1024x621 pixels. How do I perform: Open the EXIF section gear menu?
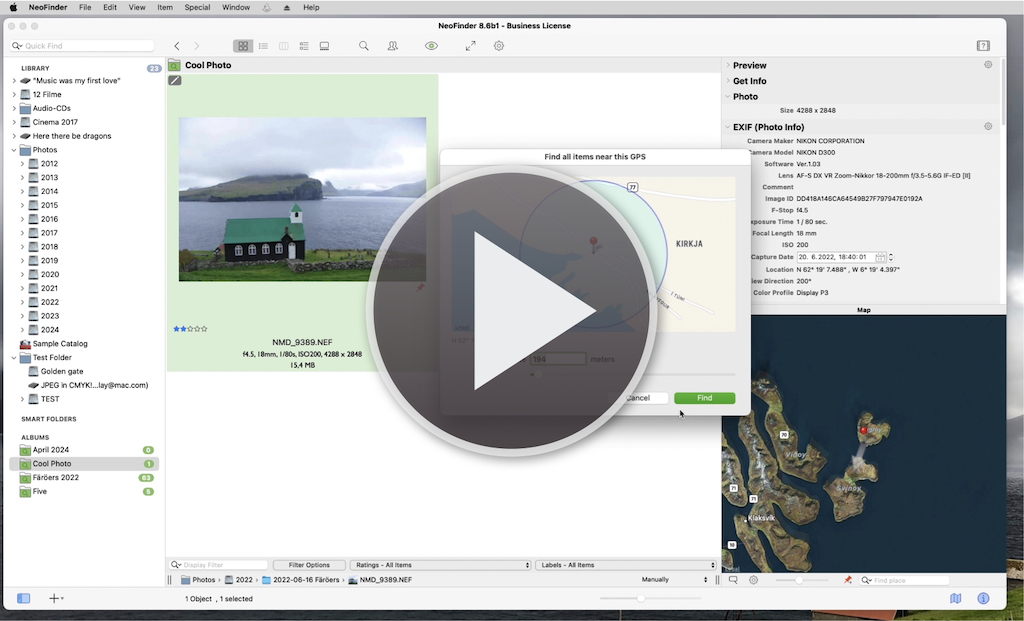click(988, 127)
